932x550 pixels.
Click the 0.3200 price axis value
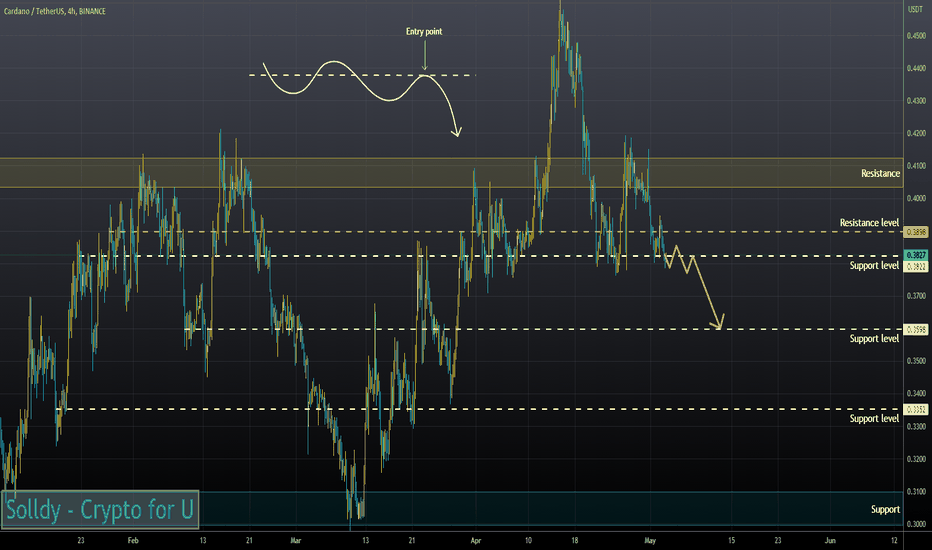click(916, 459)
